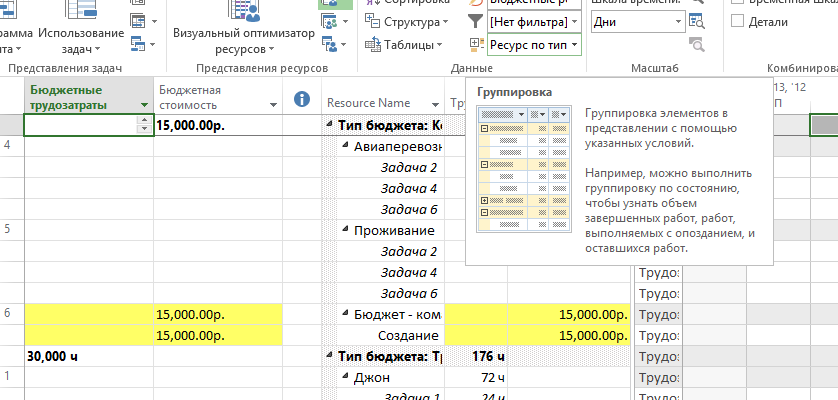The width and height of the screenshot is (838, 400).
Task: Click the stepper in the budget work cell
Action: (144, 125)
